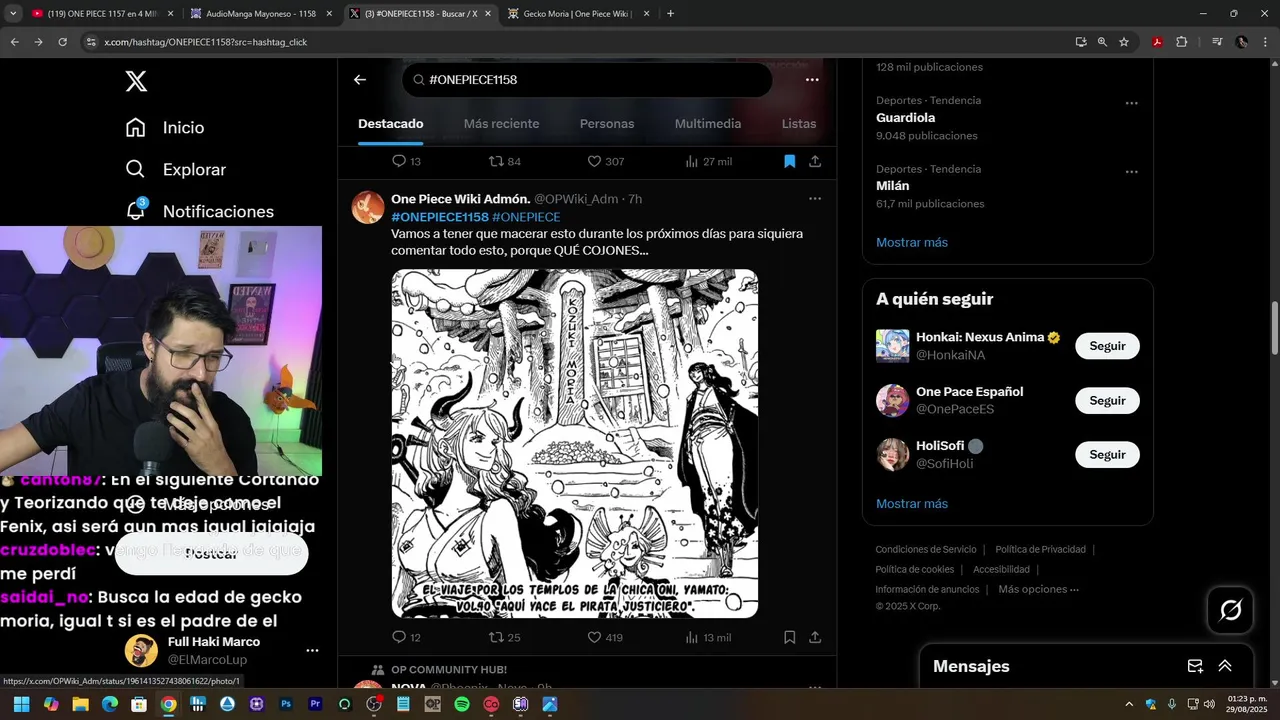The image size is (1280, 720).
Task: Open the Grok floating button
Action: coord(1230,609)
